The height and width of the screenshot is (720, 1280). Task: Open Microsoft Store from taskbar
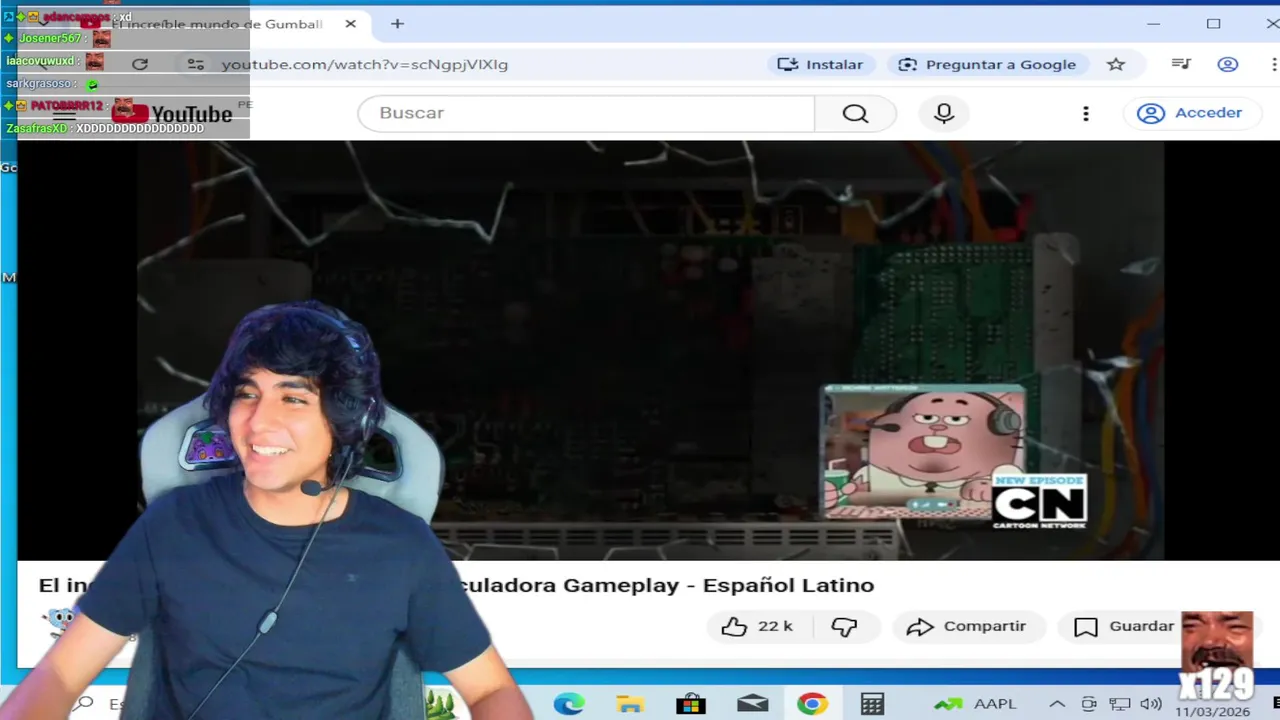(691, 705)
